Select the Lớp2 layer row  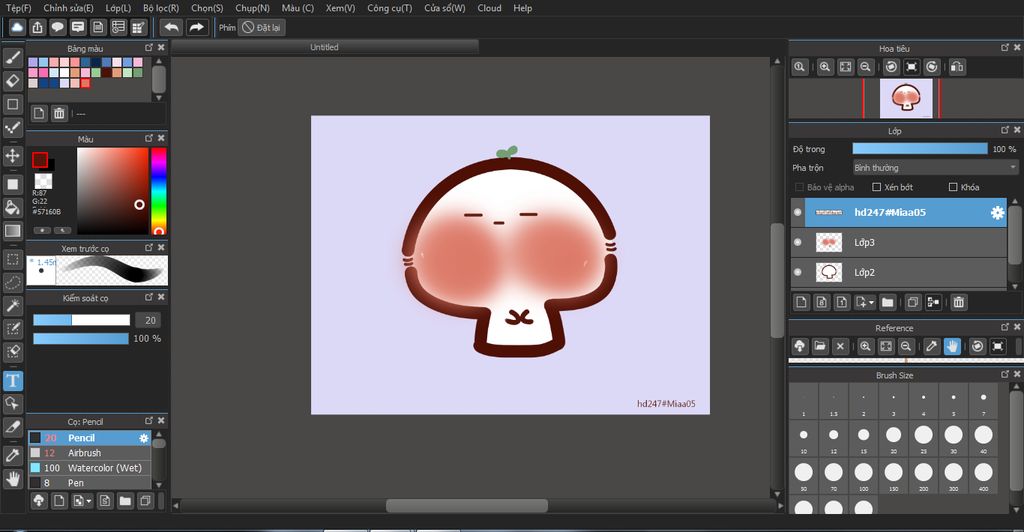(899, 272)
